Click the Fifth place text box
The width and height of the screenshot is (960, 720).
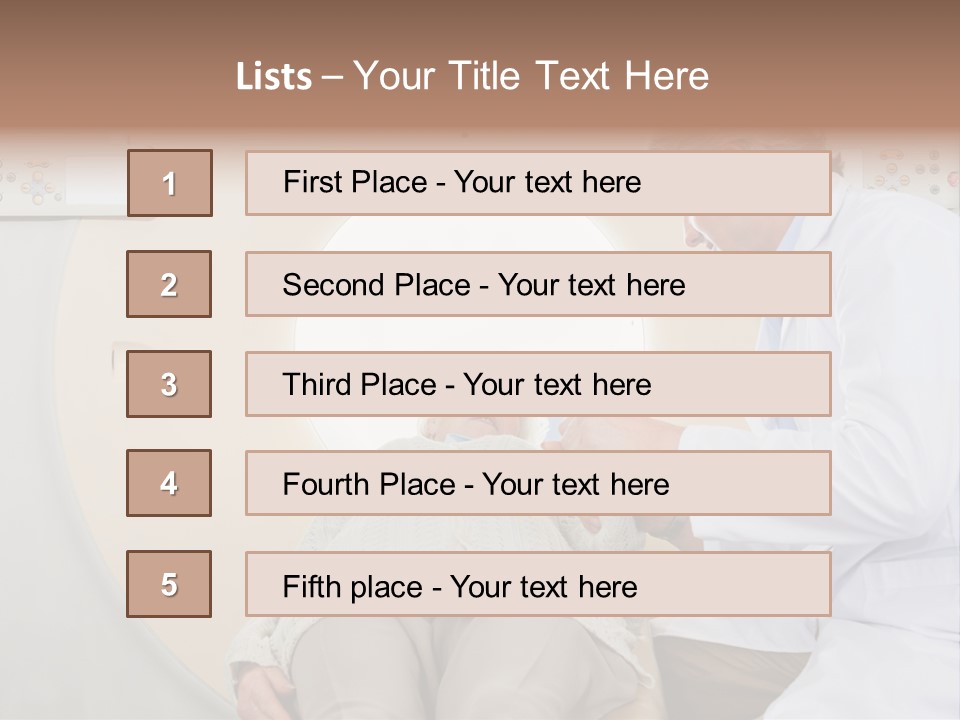point(538,585)
